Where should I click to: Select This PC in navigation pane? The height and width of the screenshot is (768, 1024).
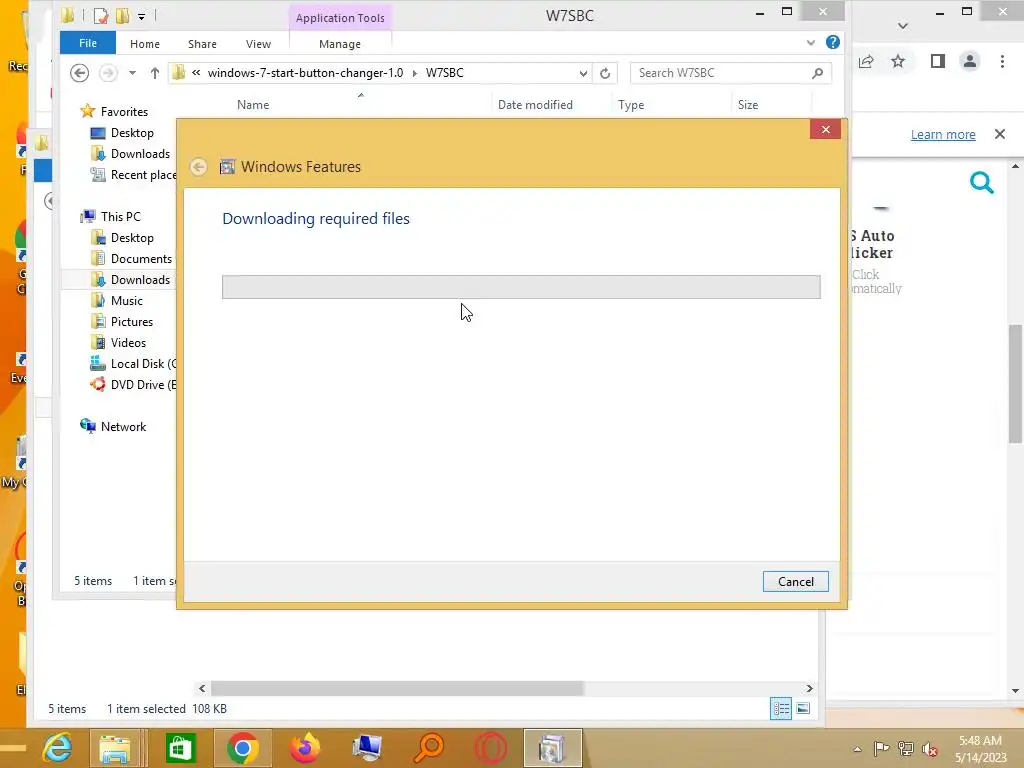(120, 216)
